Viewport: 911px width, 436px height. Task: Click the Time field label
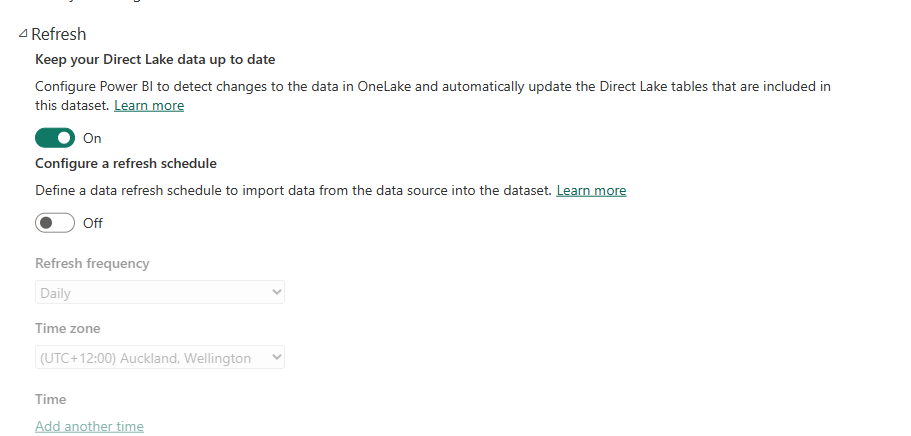50,399
